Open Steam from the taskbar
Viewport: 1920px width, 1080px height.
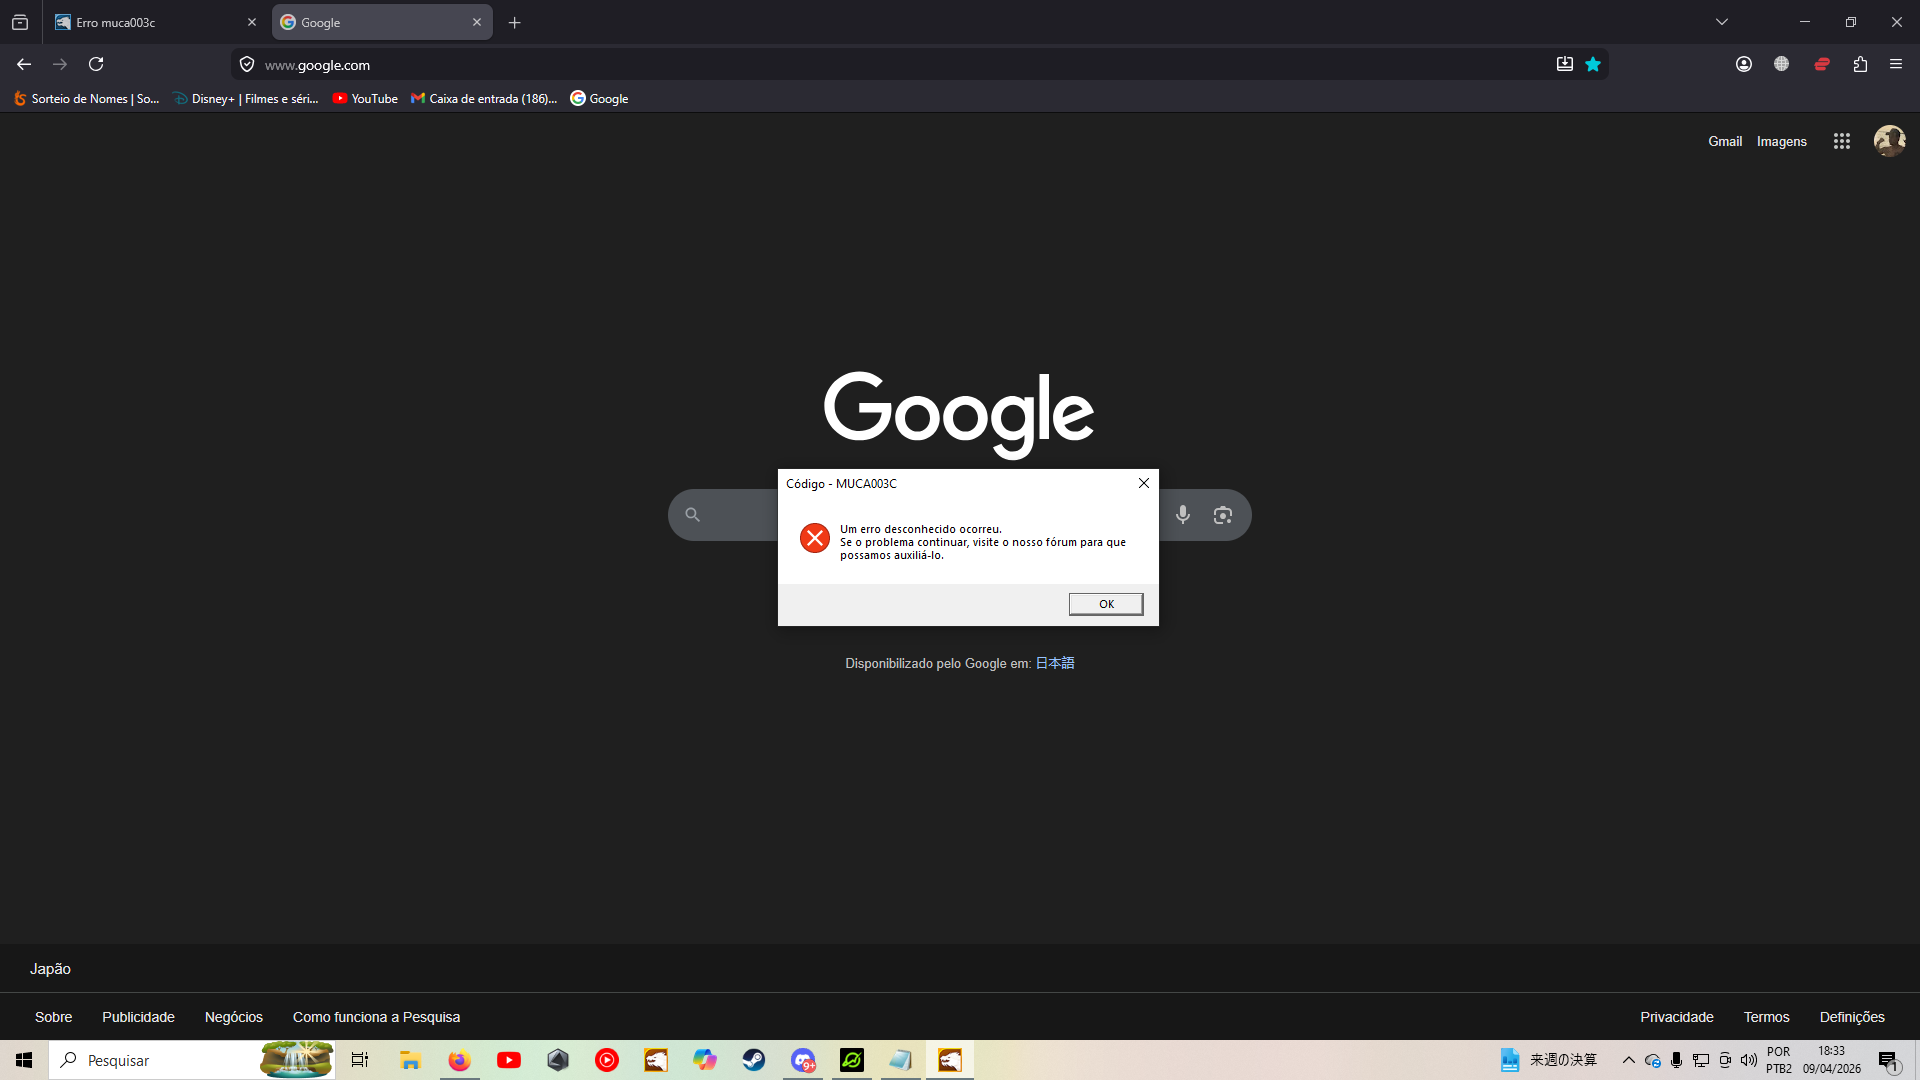(753, 1060)
